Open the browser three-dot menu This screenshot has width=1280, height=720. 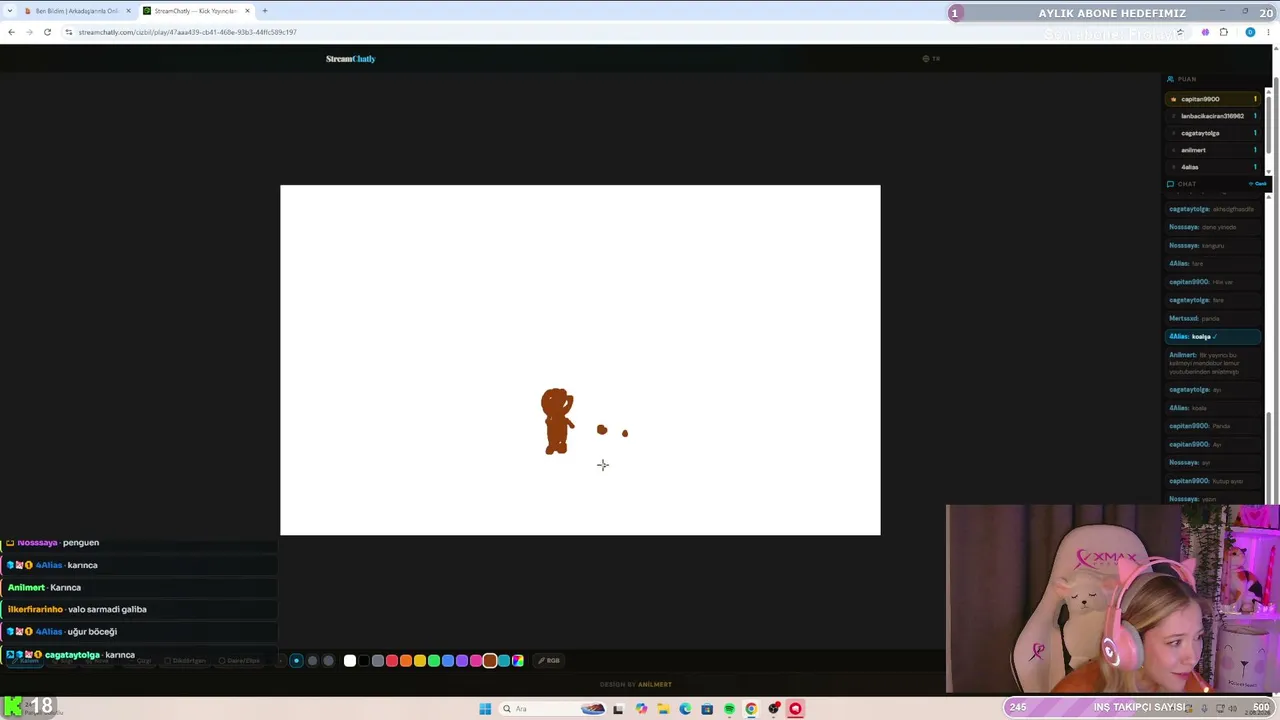(1270, 32)
